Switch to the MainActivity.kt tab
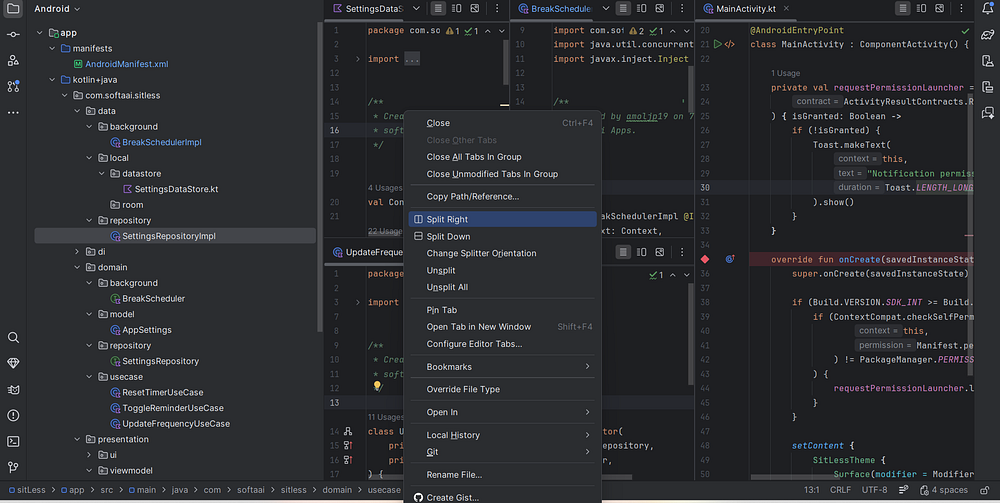Image resolution: width=1000 pixels, height=503 pixels. pyautogui.click(x=746, y=8)
